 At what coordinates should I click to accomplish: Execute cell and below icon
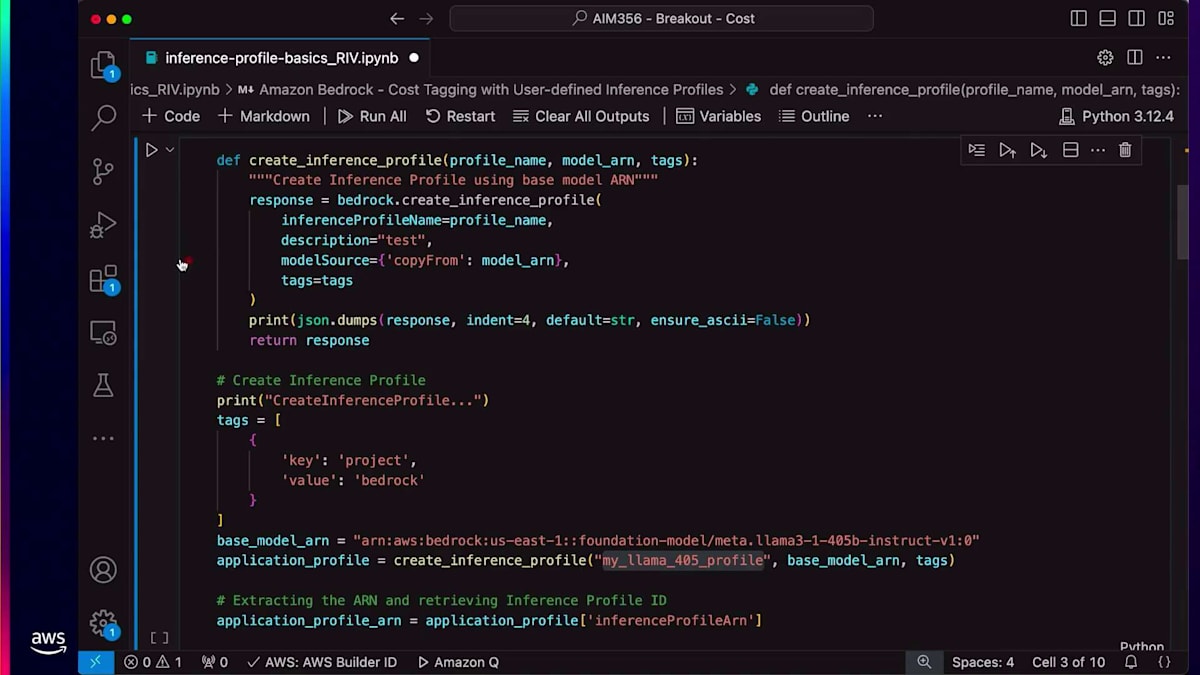coord(1039,150)
